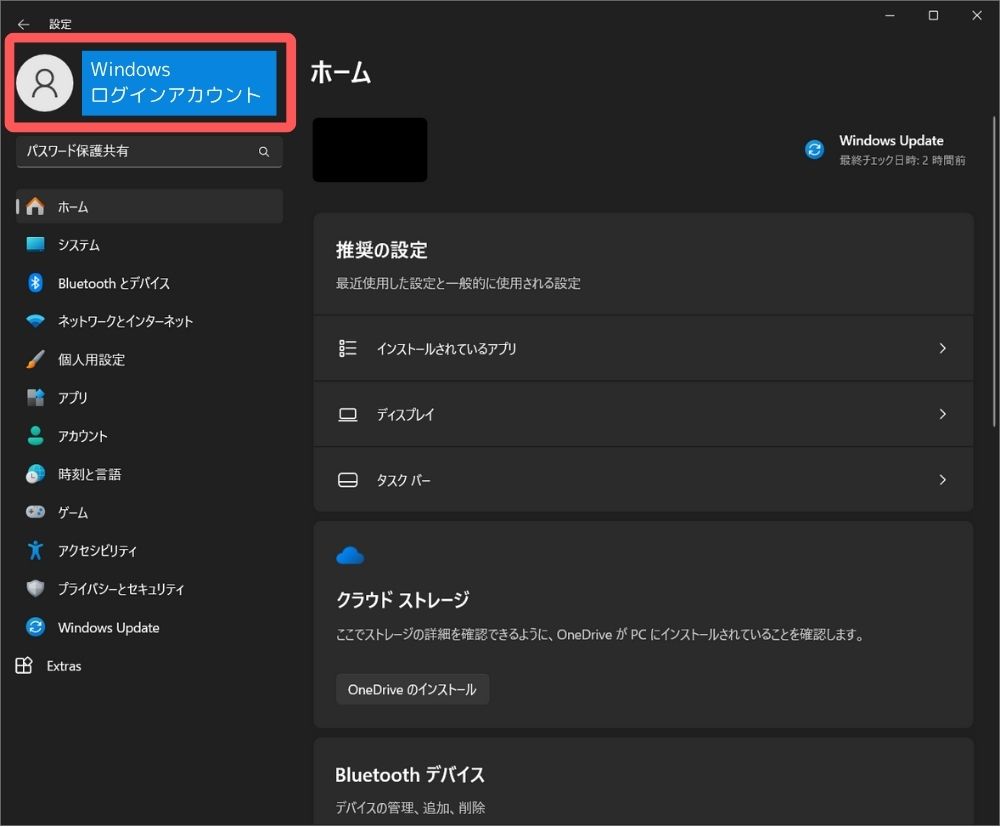The image size is (1000, 827).
Task: Click the OneDrive のインストール button
Action: [413, 689]
